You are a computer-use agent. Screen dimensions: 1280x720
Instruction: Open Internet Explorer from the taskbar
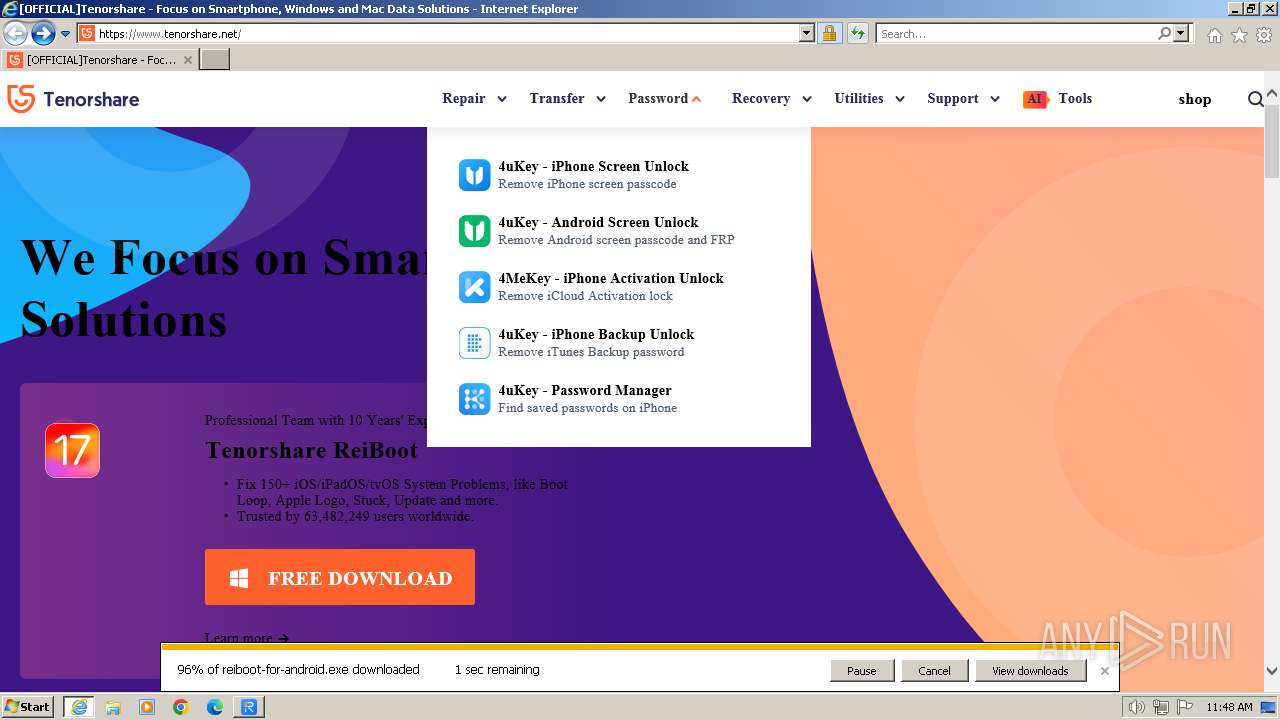[78, 706]
